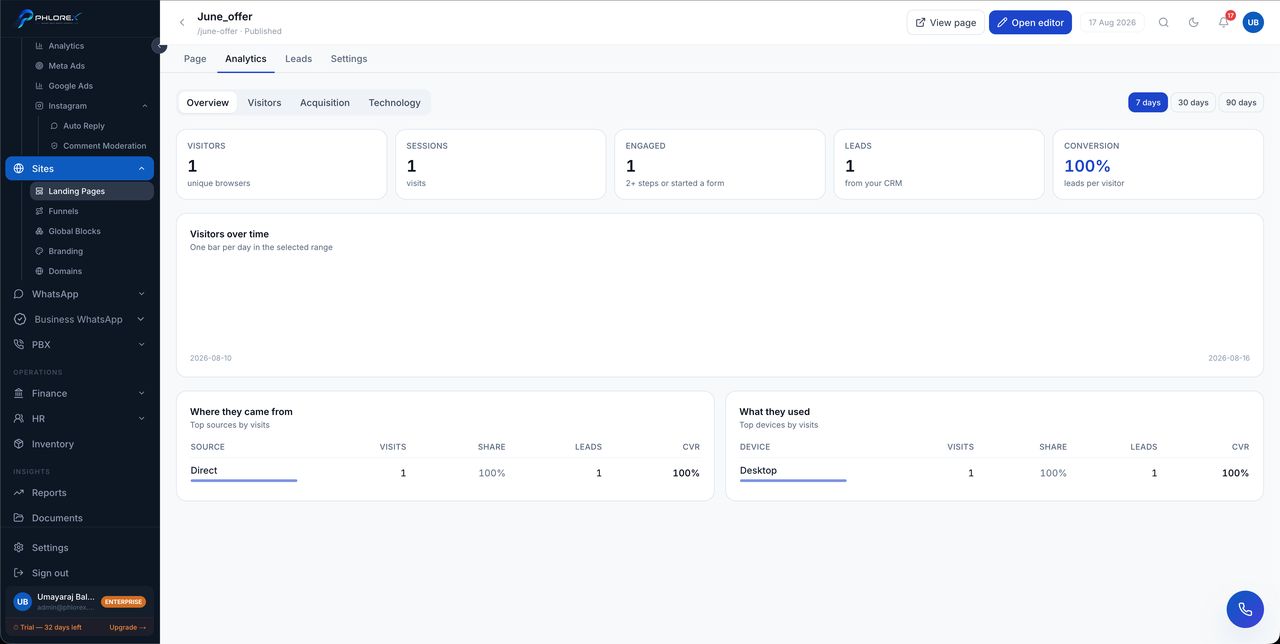Click the Analytics chart icon in sidebar

click(x=39, y=46)
